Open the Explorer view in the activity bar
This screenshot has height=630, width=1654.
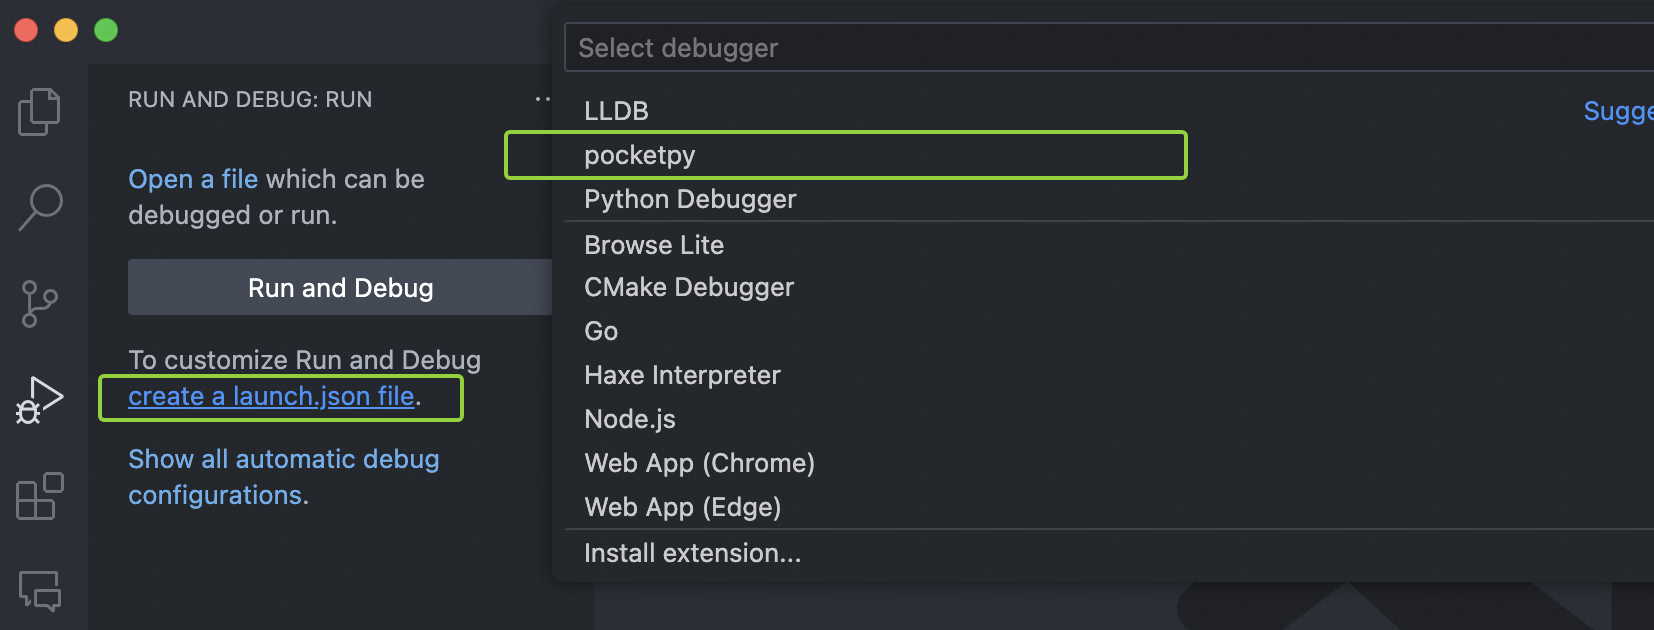point(40,110)
